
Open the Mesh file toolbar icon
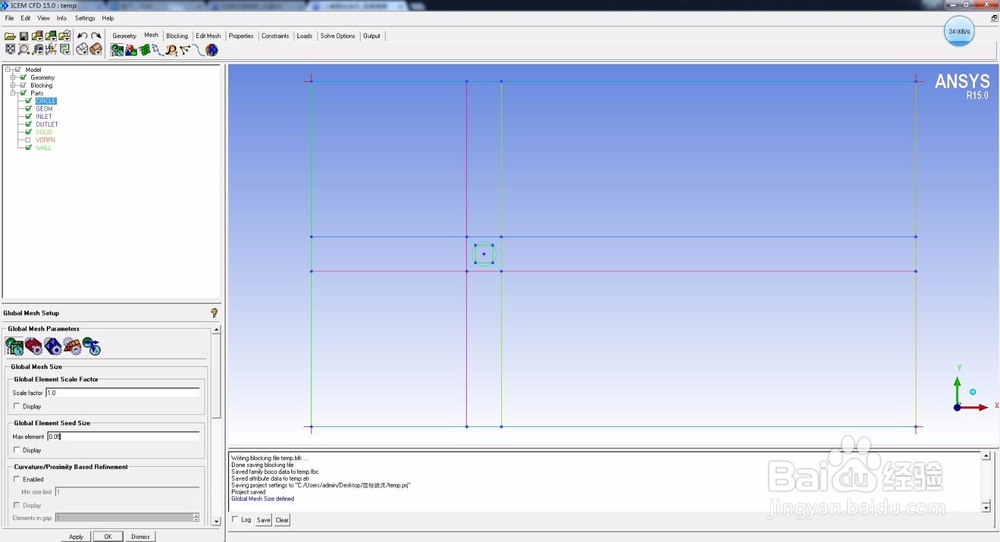coord(51,36)
